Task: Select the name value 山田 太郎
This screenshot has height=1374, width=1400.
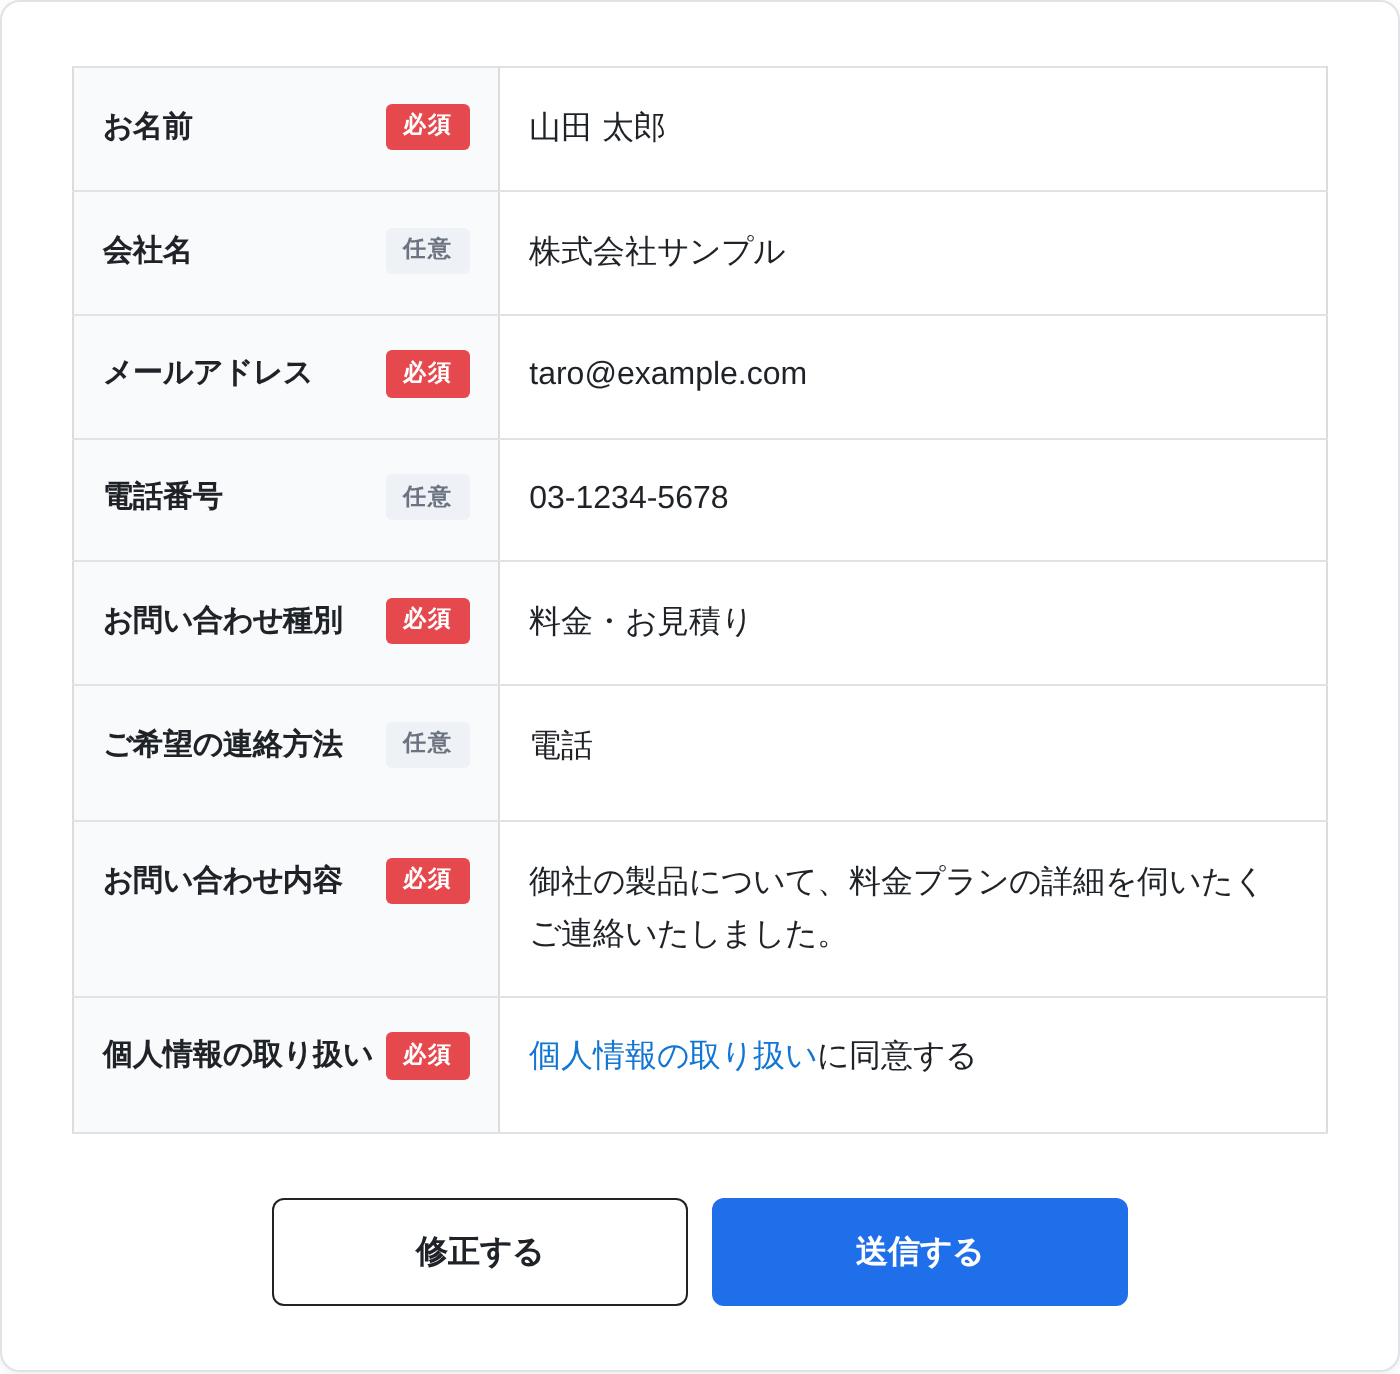Action: pyautogui.click(x=597, y=128)
